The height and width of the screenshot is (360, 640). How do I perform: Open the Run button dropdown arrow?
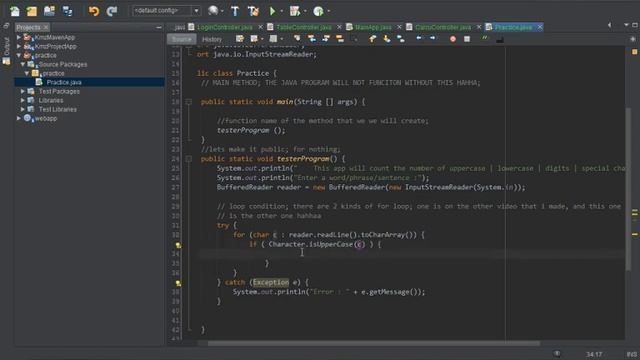tap(281, 11)
